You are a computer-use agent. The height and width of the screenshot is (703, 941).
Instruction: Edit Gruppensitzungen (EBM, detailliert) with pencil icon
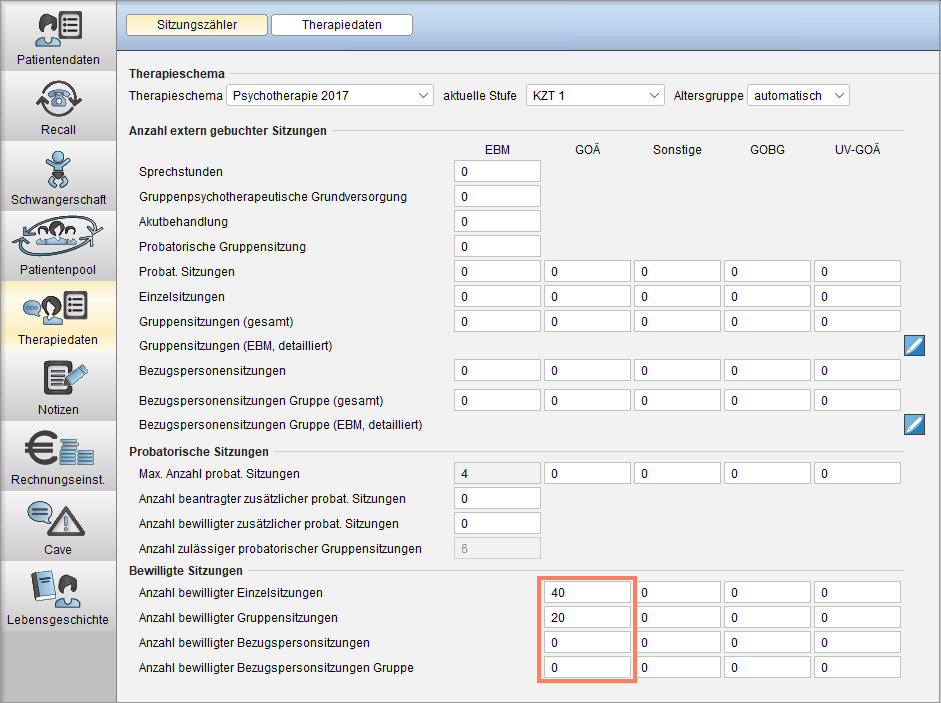click(x=914, y=346)
